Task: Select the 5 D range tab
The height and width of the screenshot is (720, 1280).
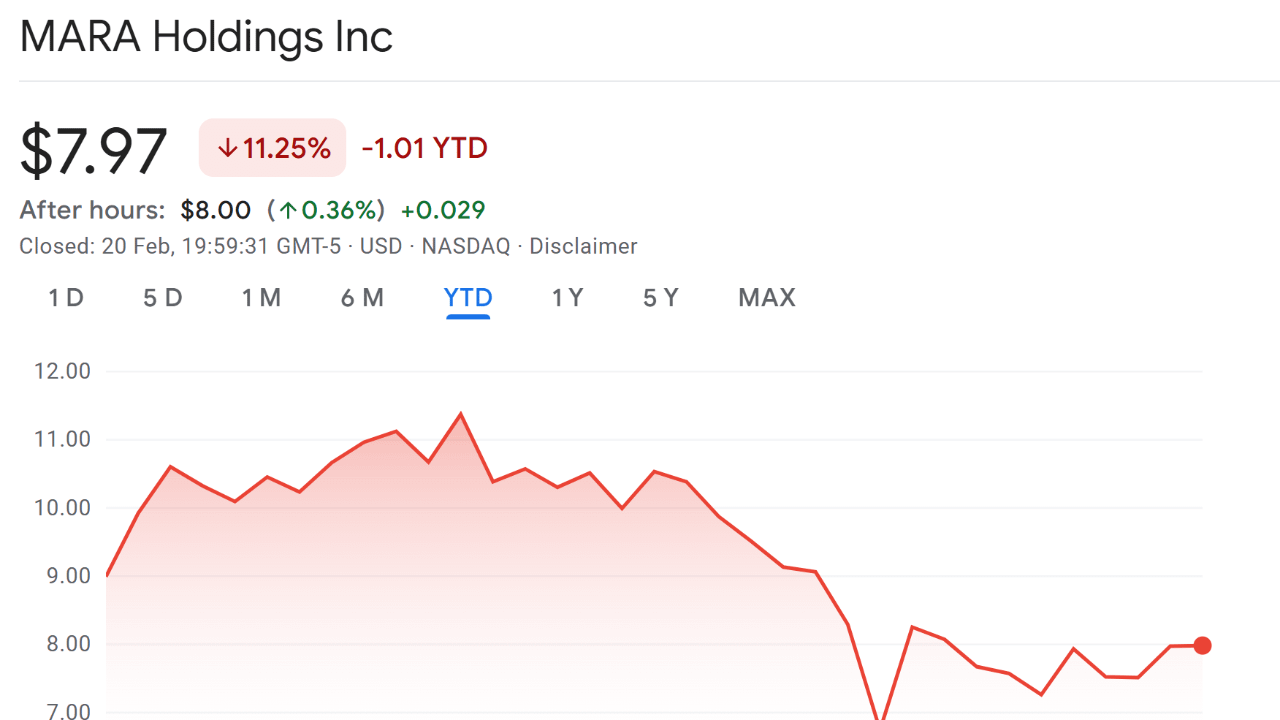Action: pyautogui.click(x=163, y=298)
